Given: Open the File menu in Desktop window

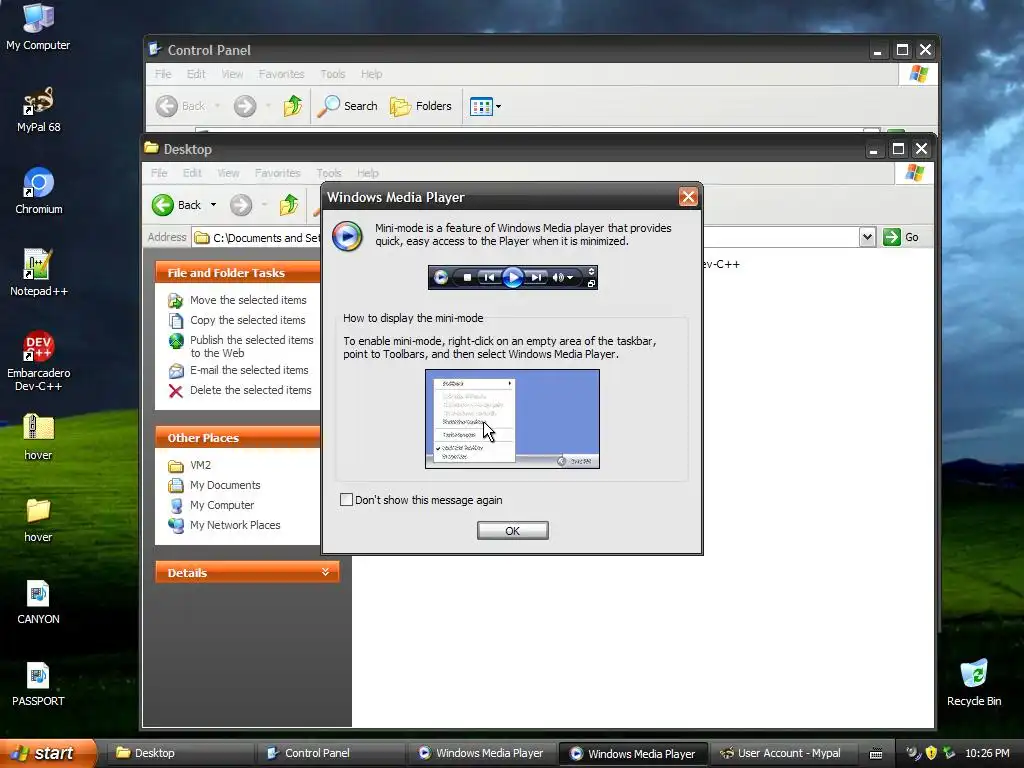Looking at the screenshot, I should [159, 173].
